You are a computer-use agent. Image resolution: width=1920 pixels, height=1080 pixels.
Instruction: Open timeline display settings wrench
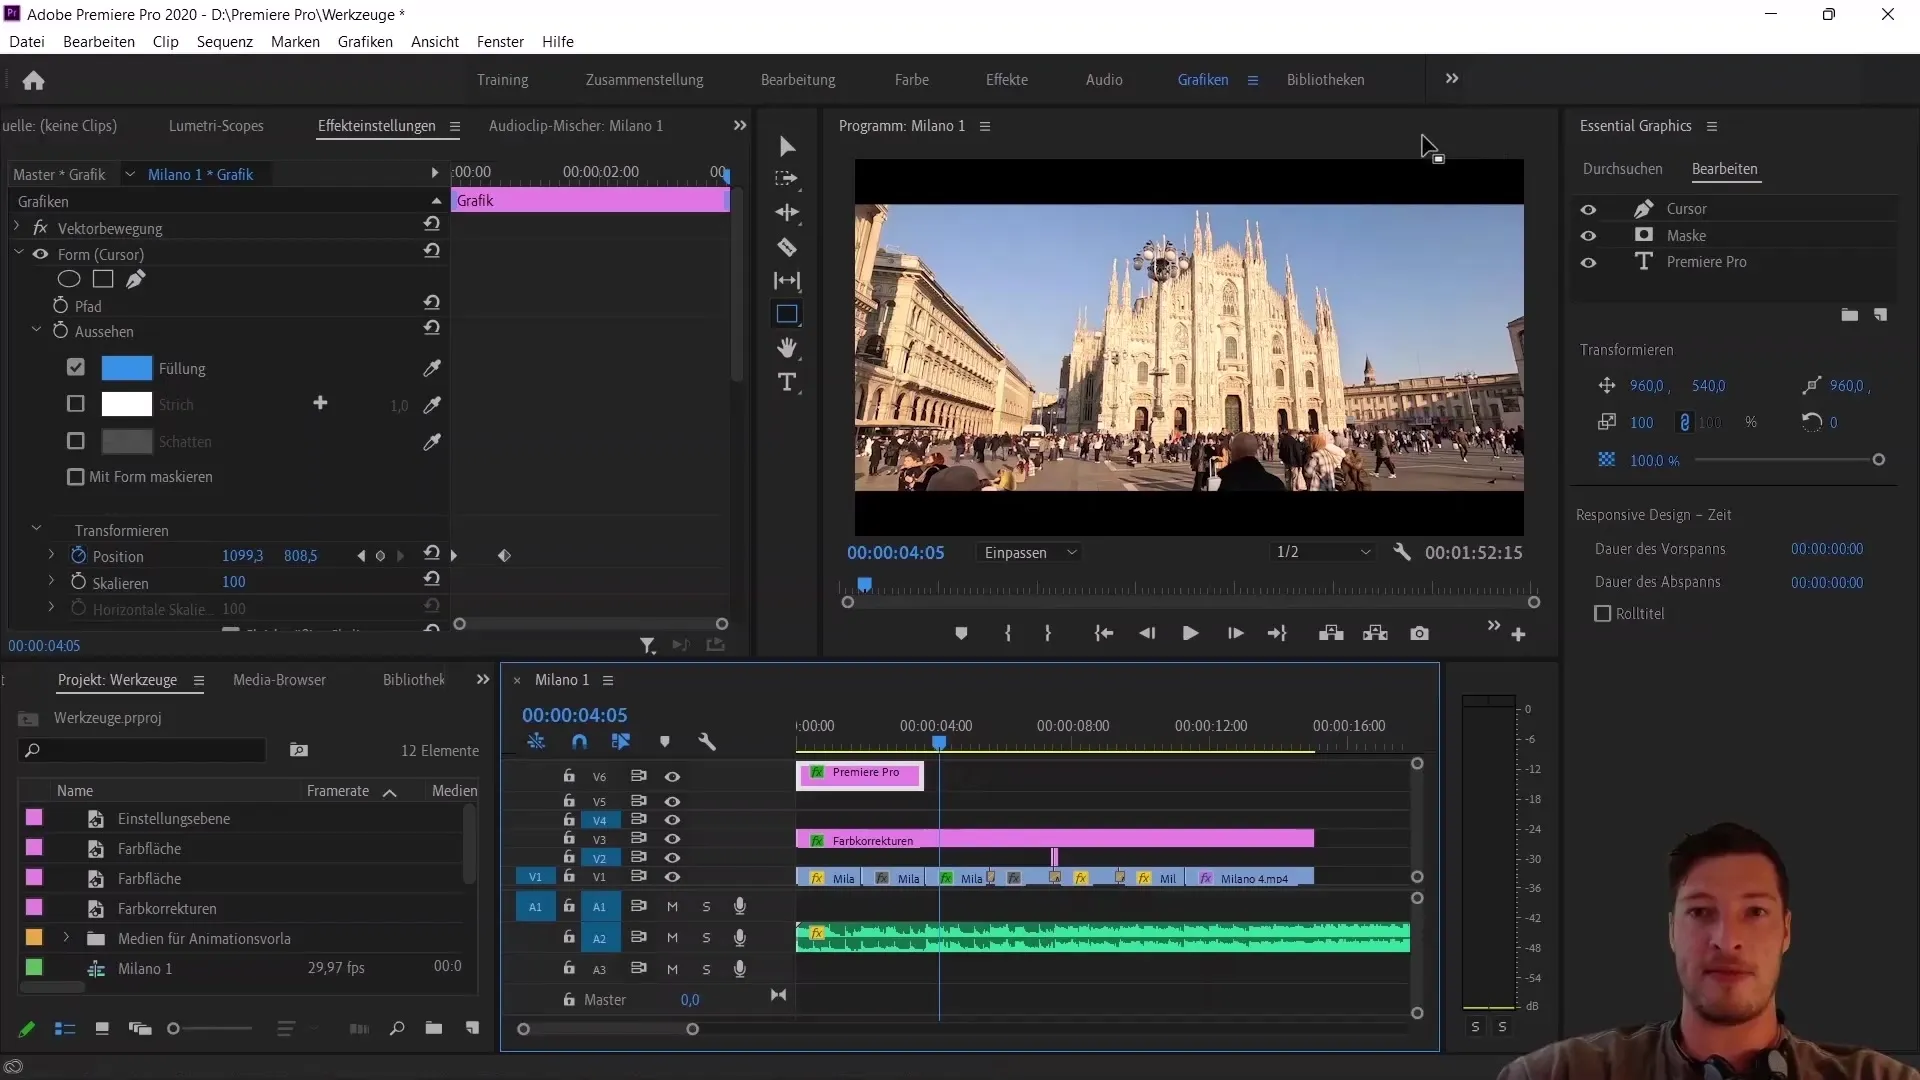[x=707, y=742]
